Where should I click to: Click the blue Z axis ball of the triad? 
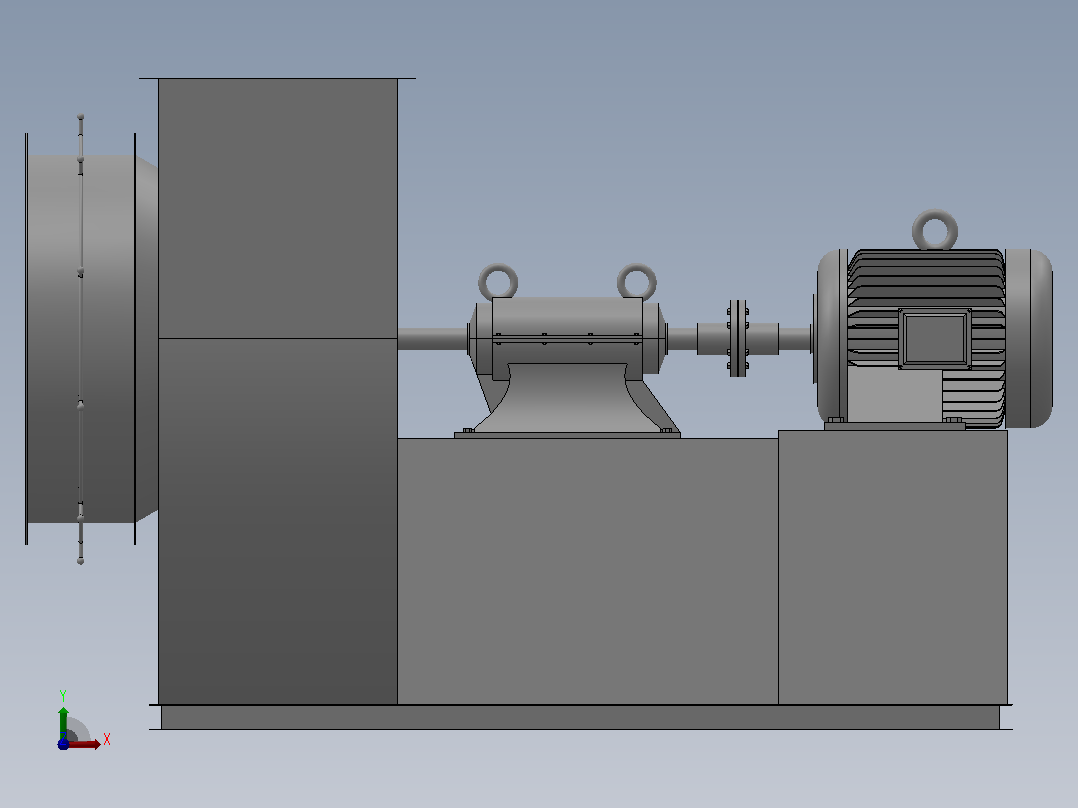(63, 744)
